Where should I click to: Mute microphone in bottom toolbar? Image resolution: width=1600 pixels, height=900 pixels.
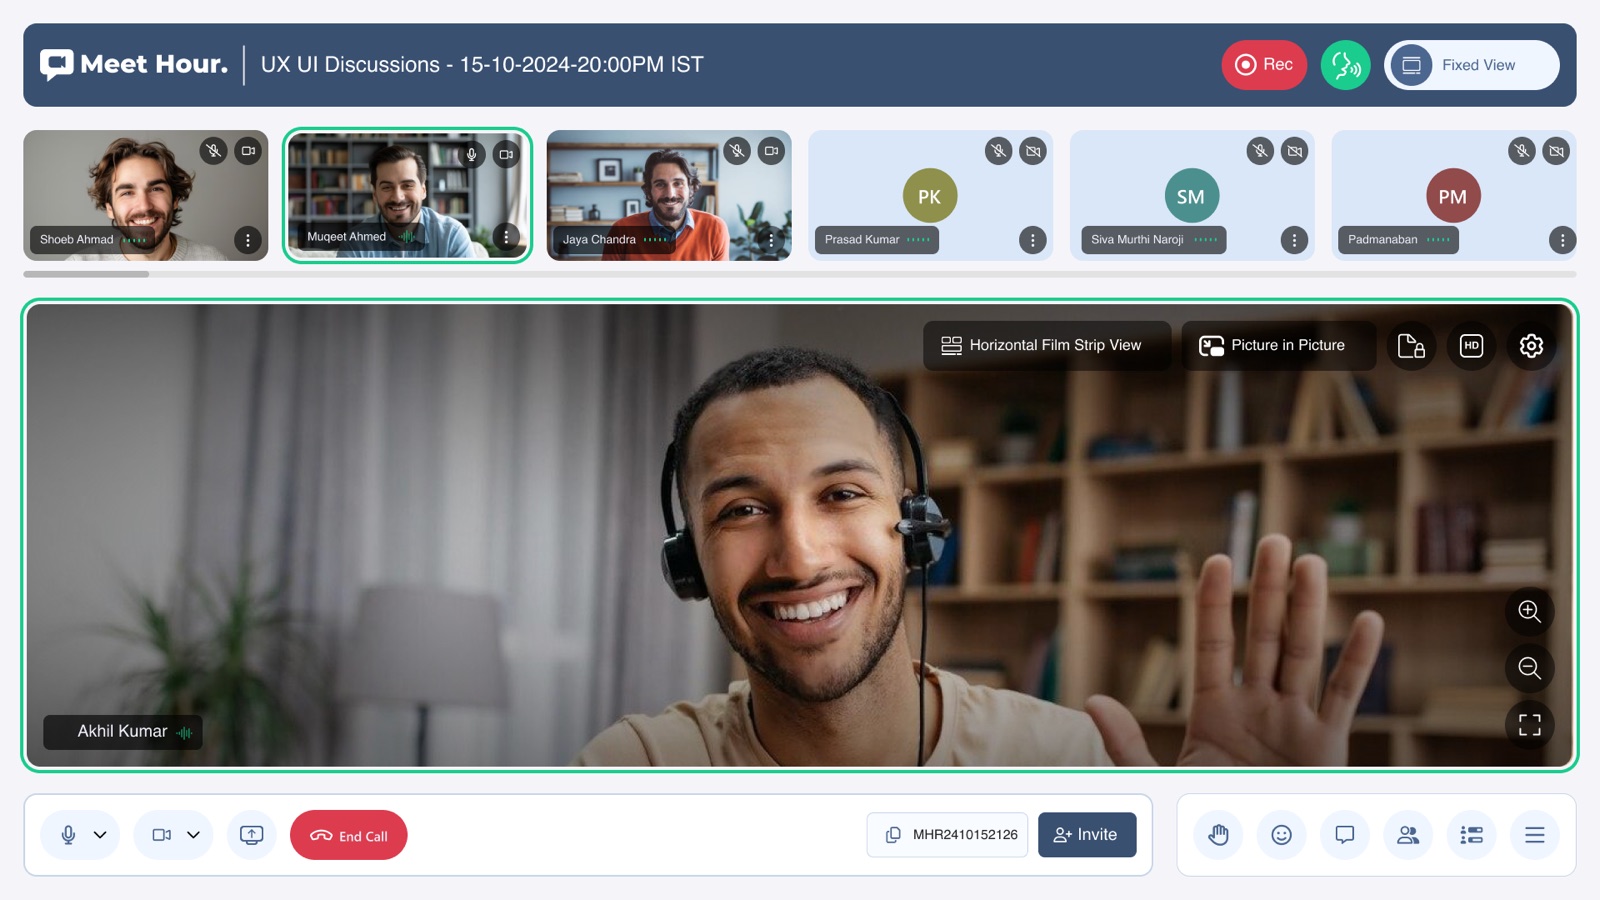[x=68, y=835]
